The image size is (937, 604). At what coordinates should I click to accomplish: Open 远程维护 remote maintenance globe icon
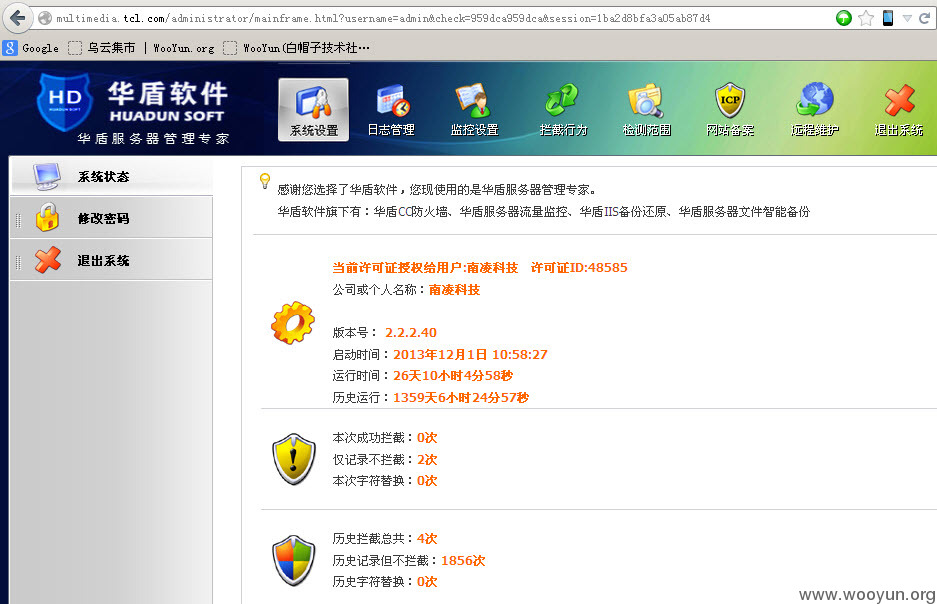(814, 110)
